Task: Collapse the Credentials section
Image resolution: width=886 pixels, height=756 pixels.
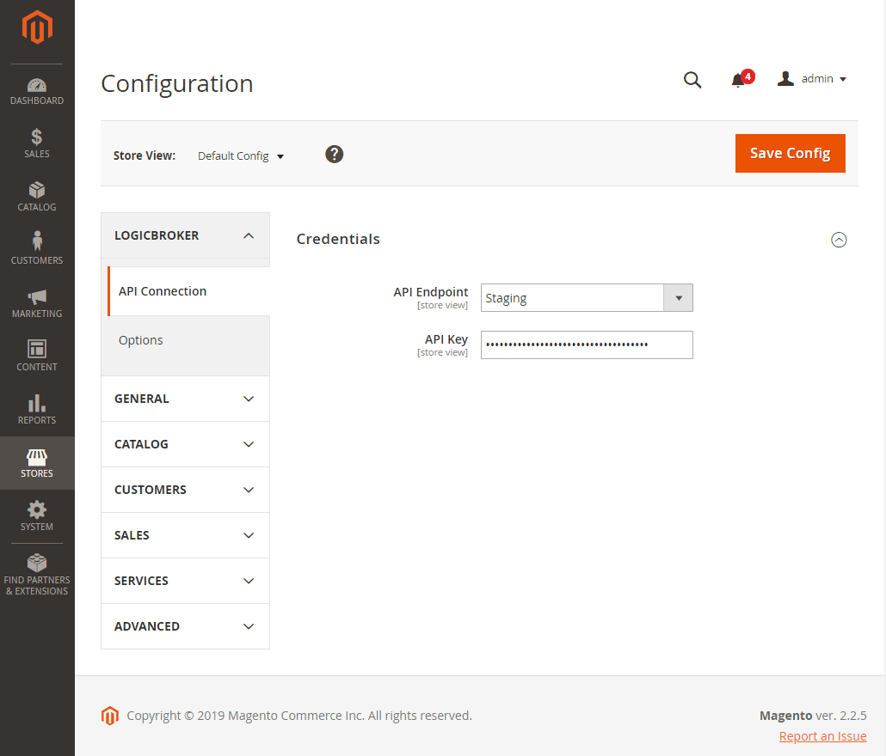Action: [x=839, y=240]
